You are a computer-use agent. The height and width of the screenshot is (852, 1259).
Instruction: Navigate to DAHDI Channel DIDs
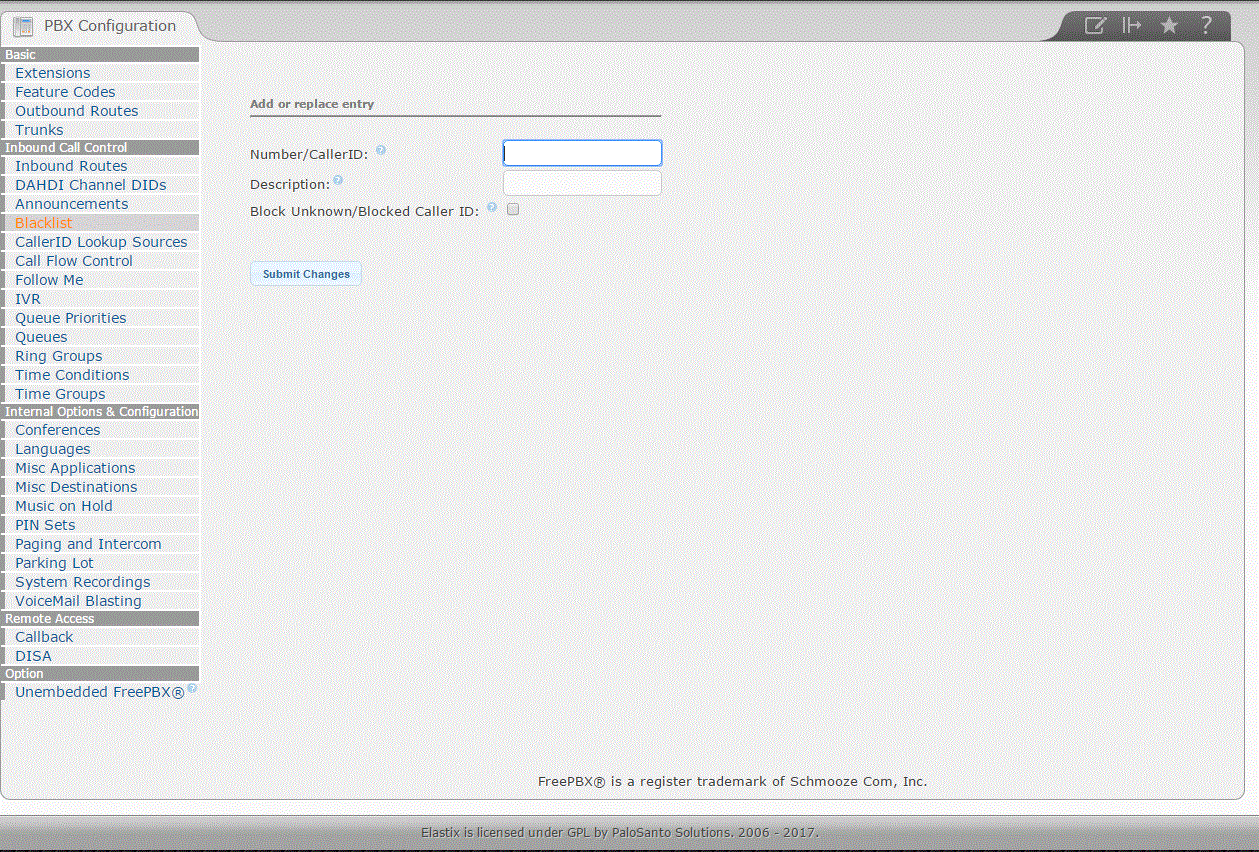[x=91, y=185]
